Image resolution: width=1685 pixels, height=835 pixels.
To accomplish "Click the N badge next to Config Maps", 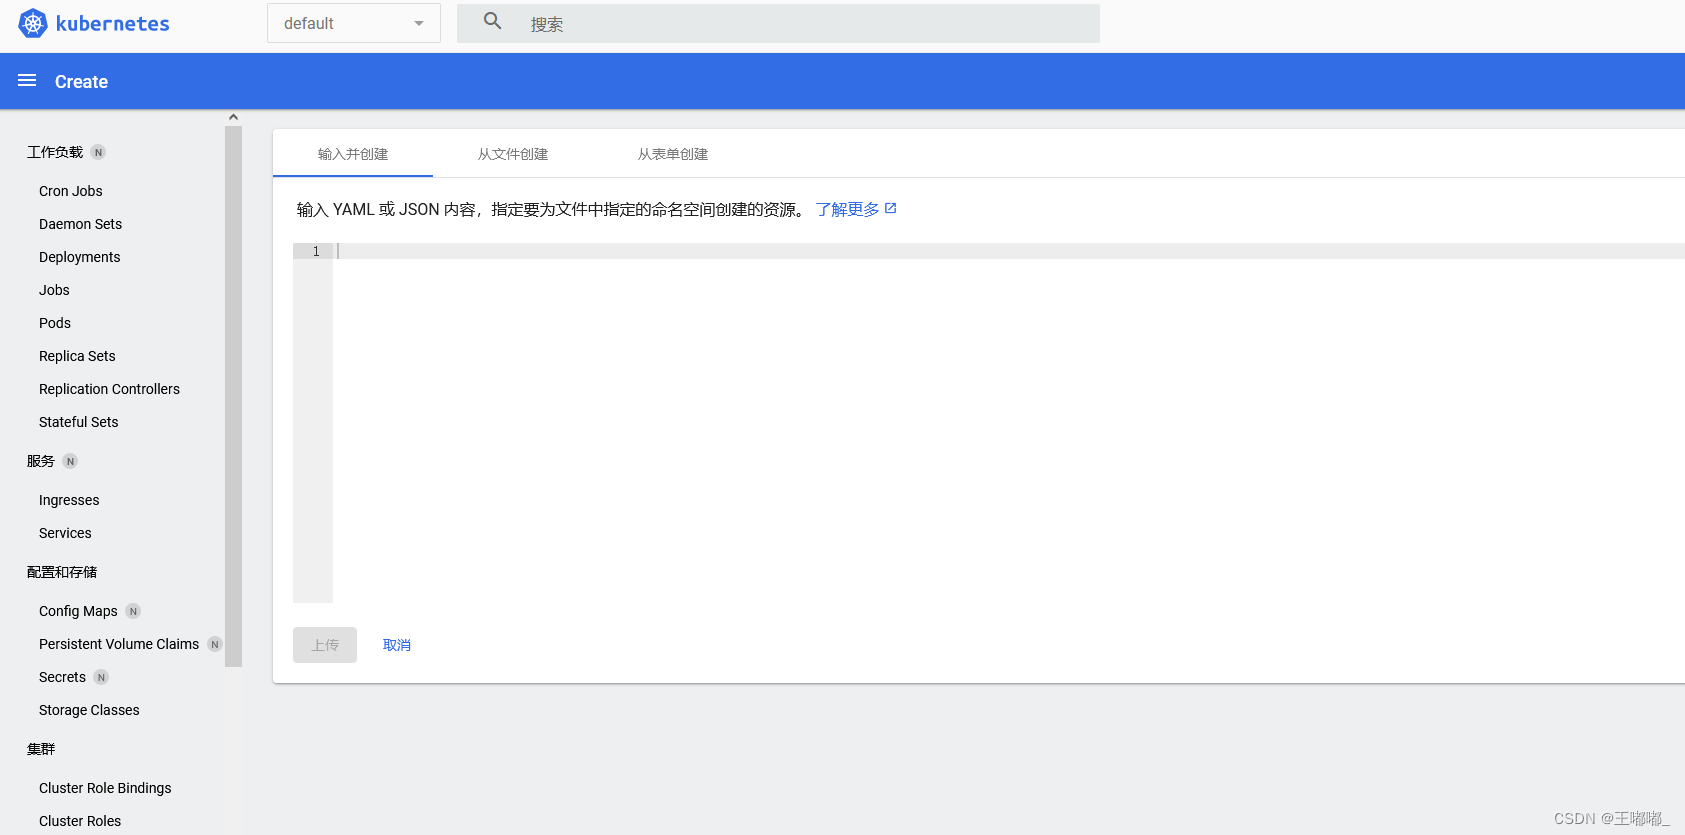I will (133, 611).
